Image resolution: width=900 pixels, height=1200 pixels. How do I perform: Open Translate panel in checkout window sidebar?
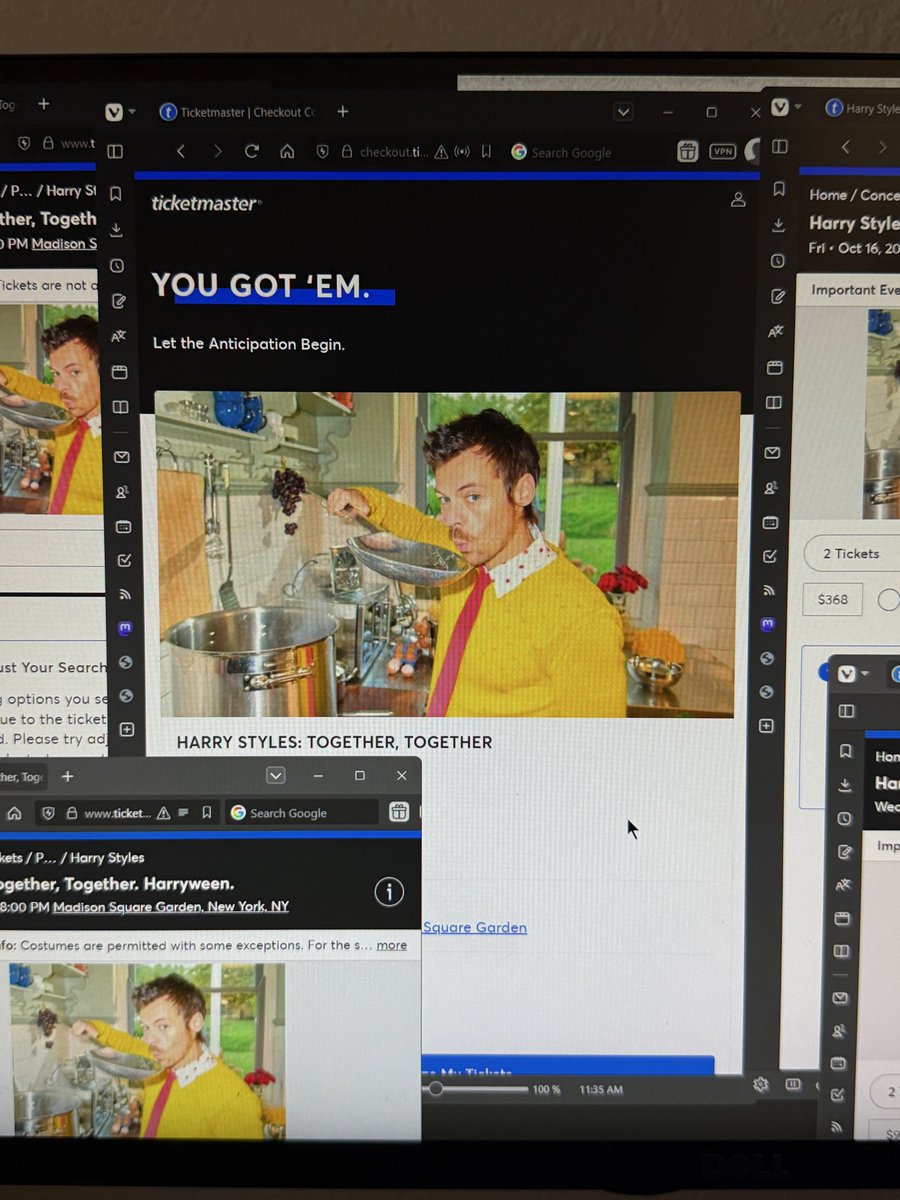tap(118, 336)
